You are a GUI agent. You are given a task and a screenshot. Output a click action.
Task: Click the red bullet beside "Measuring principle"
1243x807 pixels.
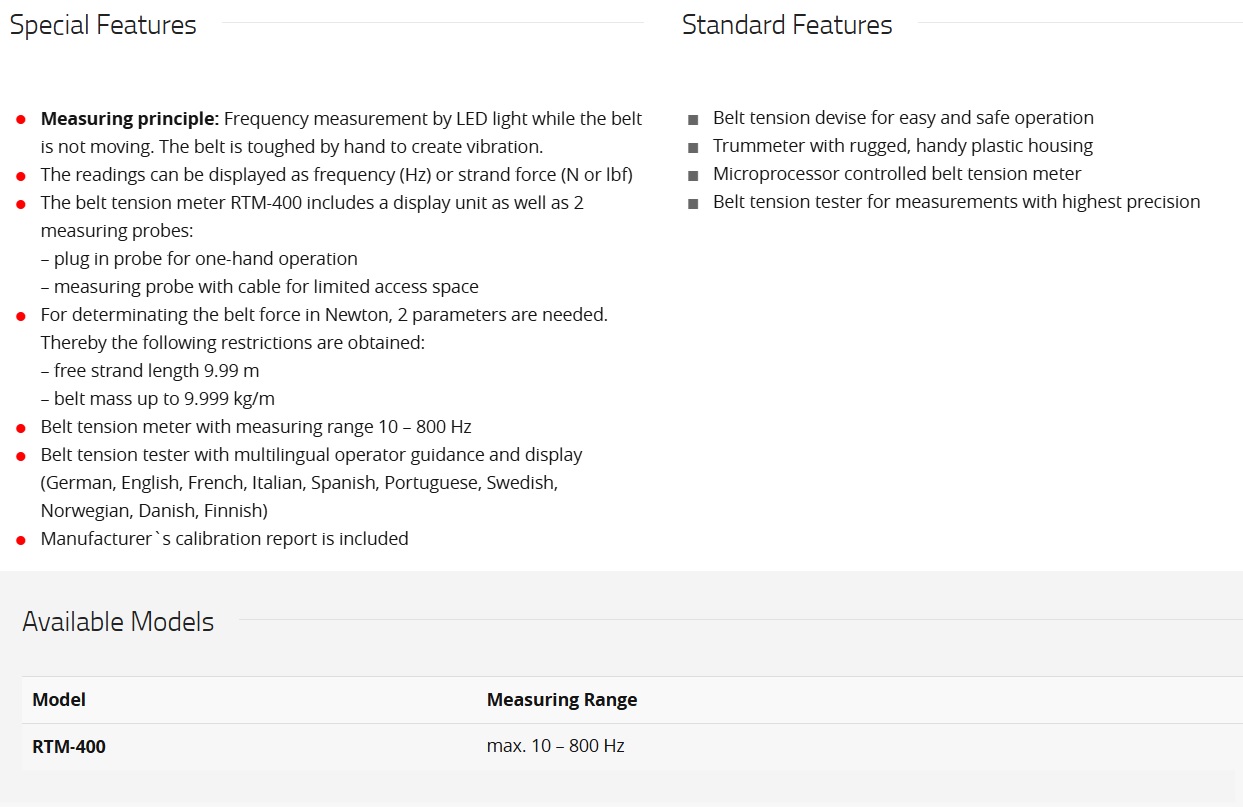click(x=21, y=120)
